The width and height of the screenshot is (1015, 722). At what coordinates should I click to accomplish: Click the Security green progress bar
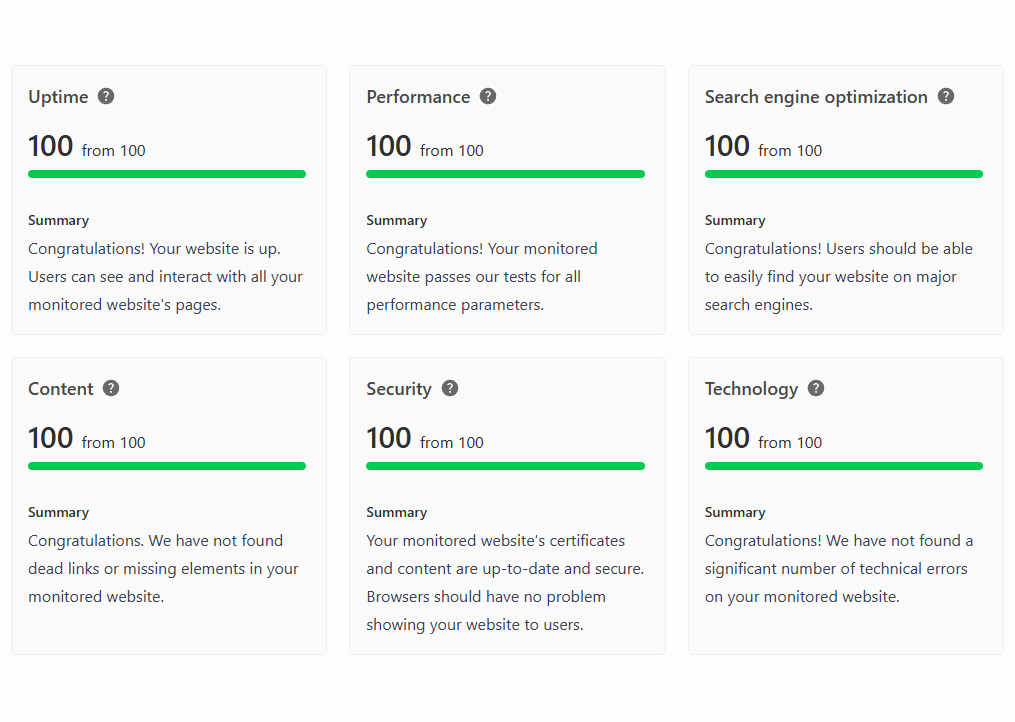tap(505, 466)
